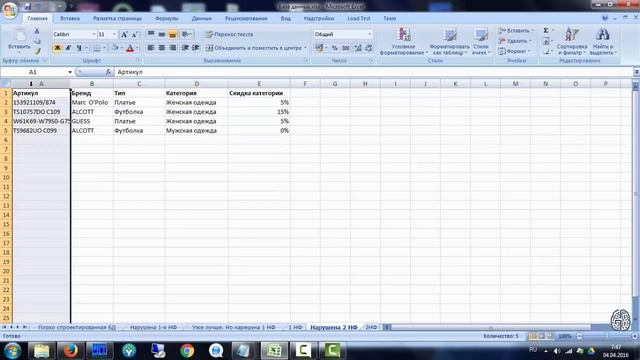
Task: Open Firefox from the Windows taskbar
Action: pyautogui.click(x=70, y=351)
